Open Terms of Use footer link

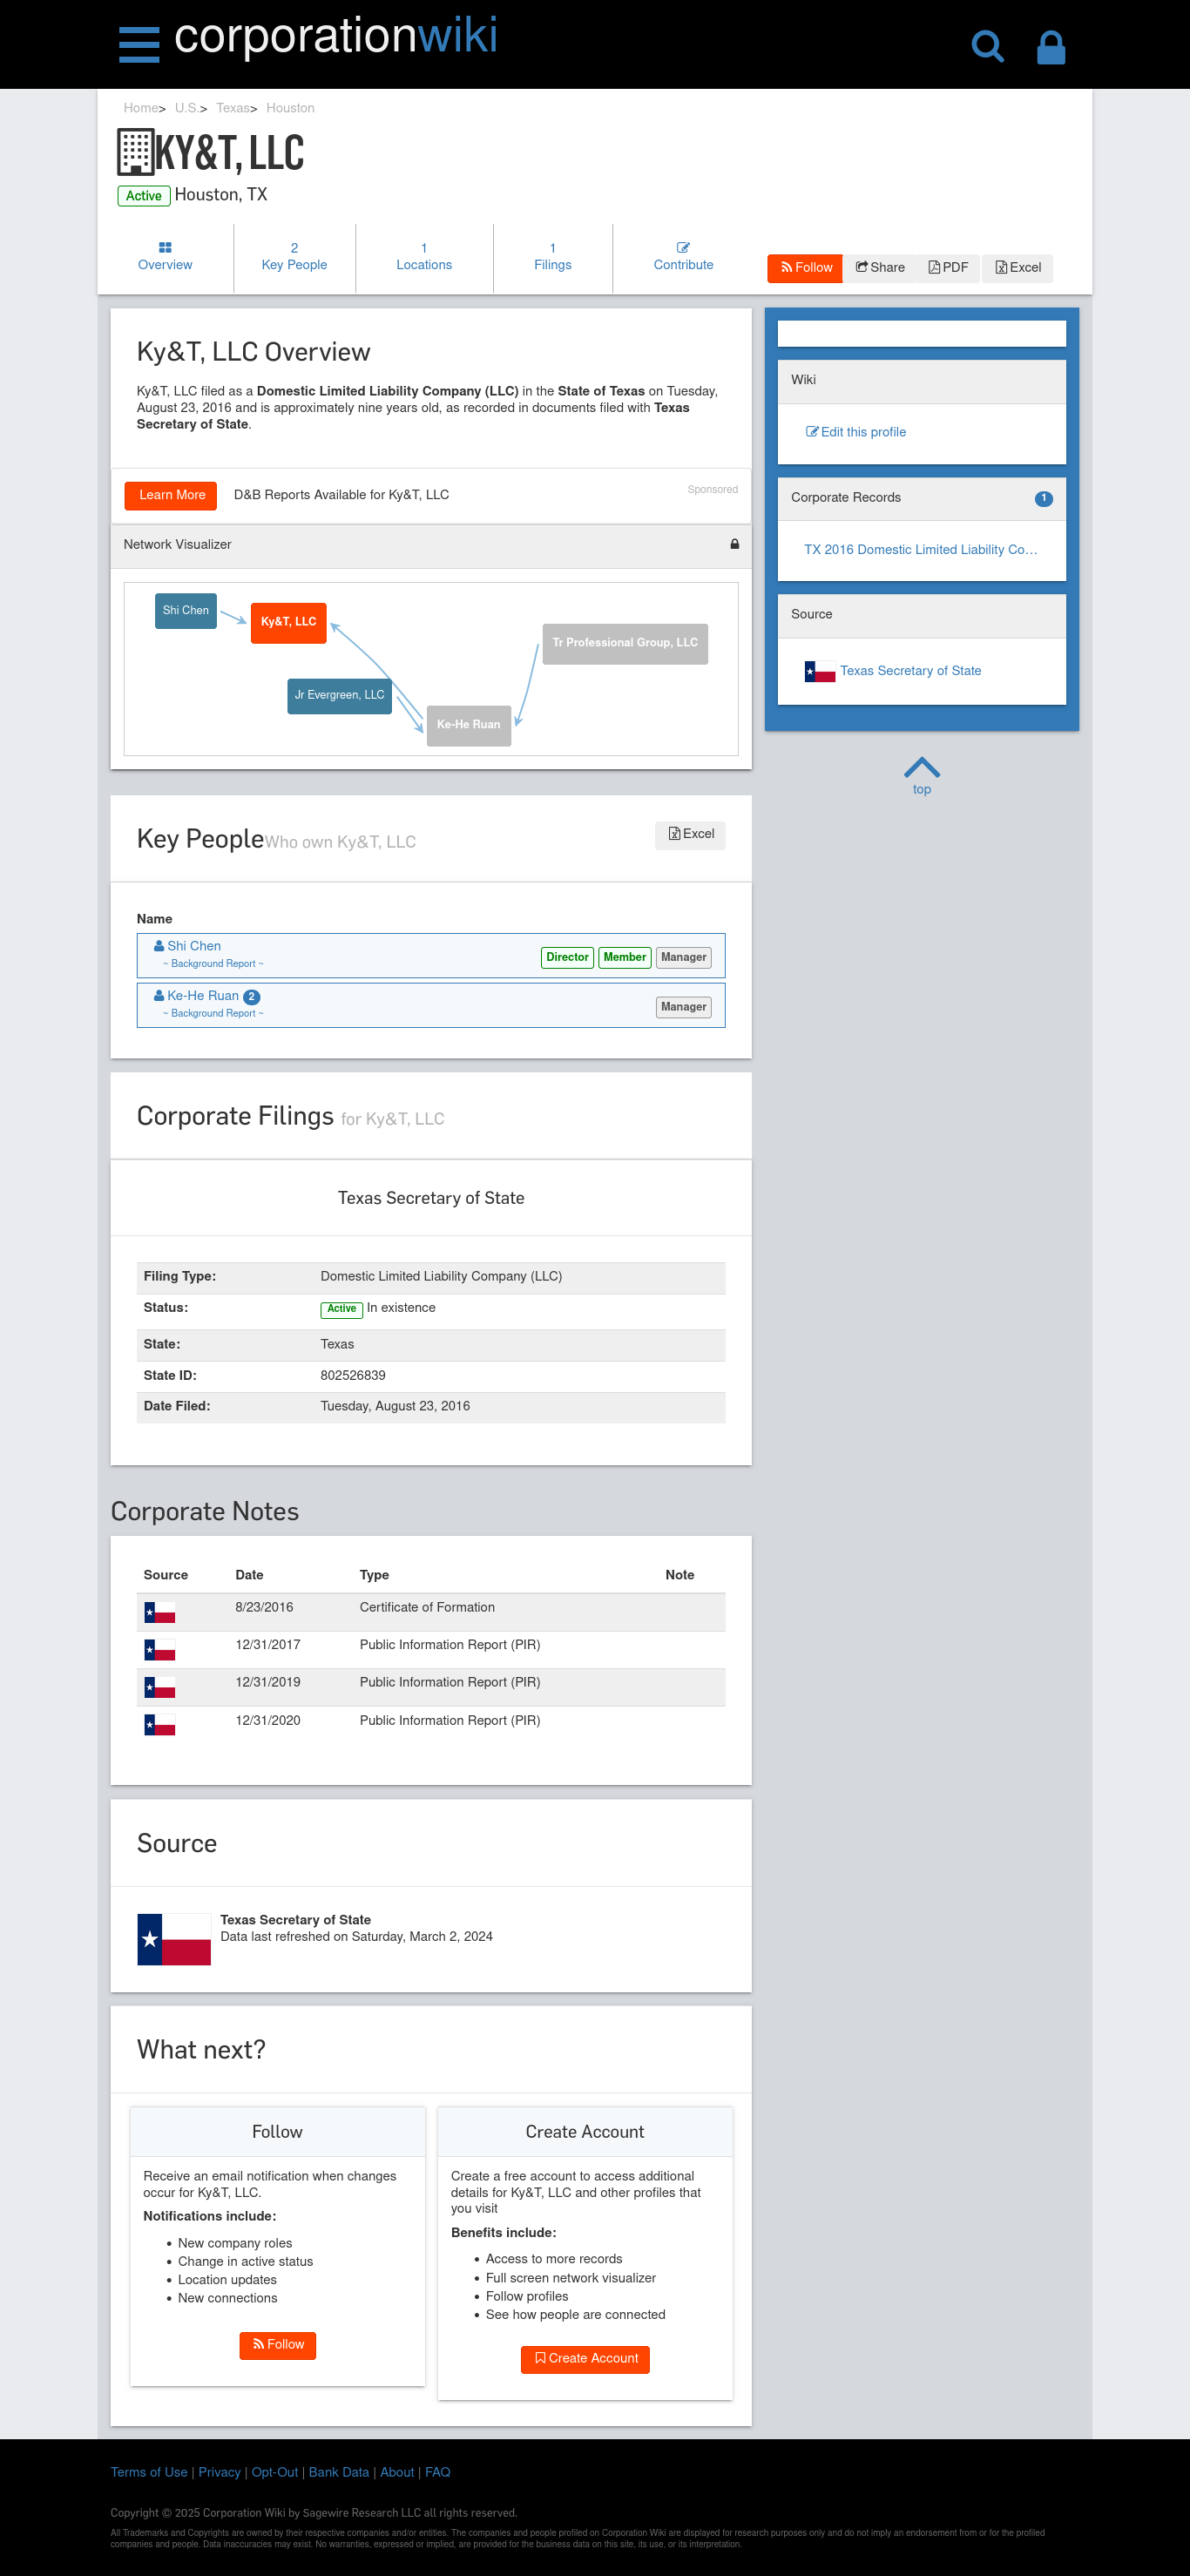(x=149, y=2473)
